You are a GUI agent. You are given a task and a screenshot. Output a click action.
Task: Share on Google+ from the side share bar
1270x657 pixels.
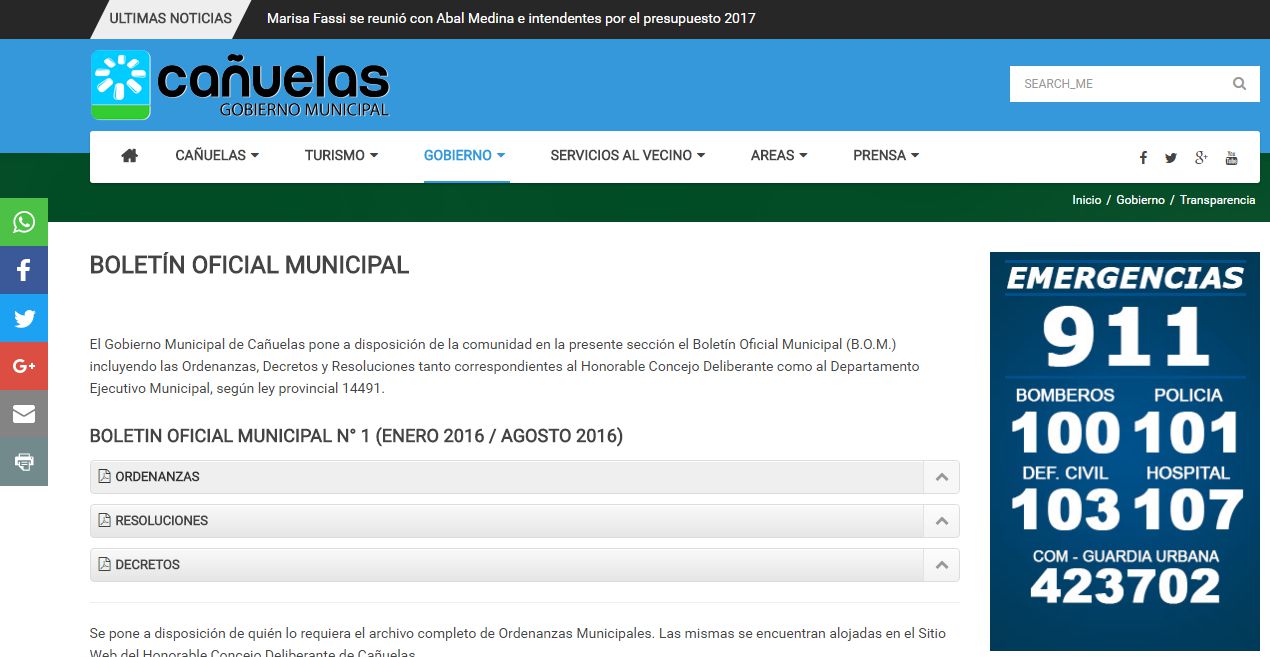pos(24,366)
